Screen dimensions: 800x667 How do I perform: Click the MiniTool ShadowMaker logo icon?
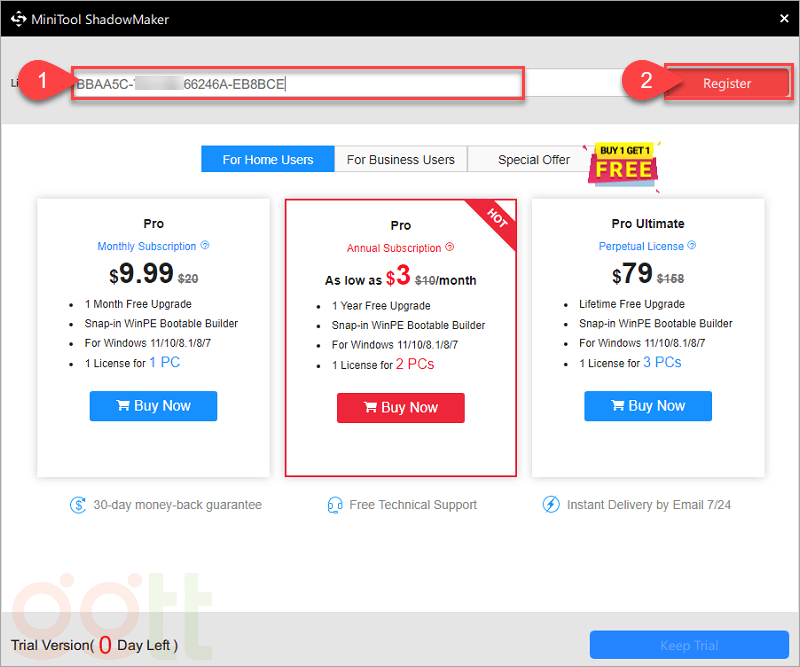[18, 17]
